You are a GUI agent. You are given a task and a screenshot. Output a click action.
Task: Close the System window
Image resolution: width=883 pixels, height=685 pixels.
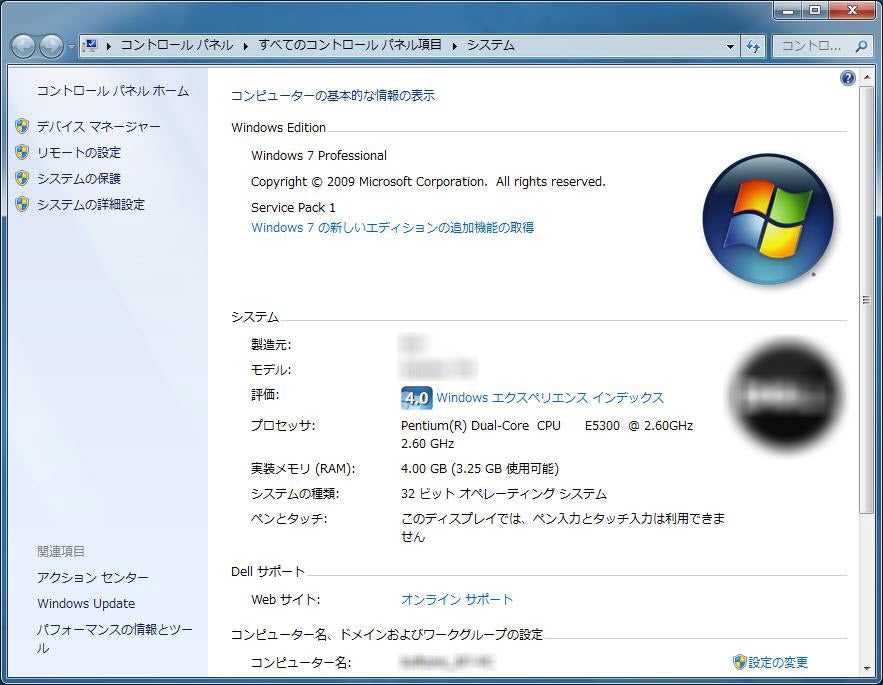pos(852,11)
